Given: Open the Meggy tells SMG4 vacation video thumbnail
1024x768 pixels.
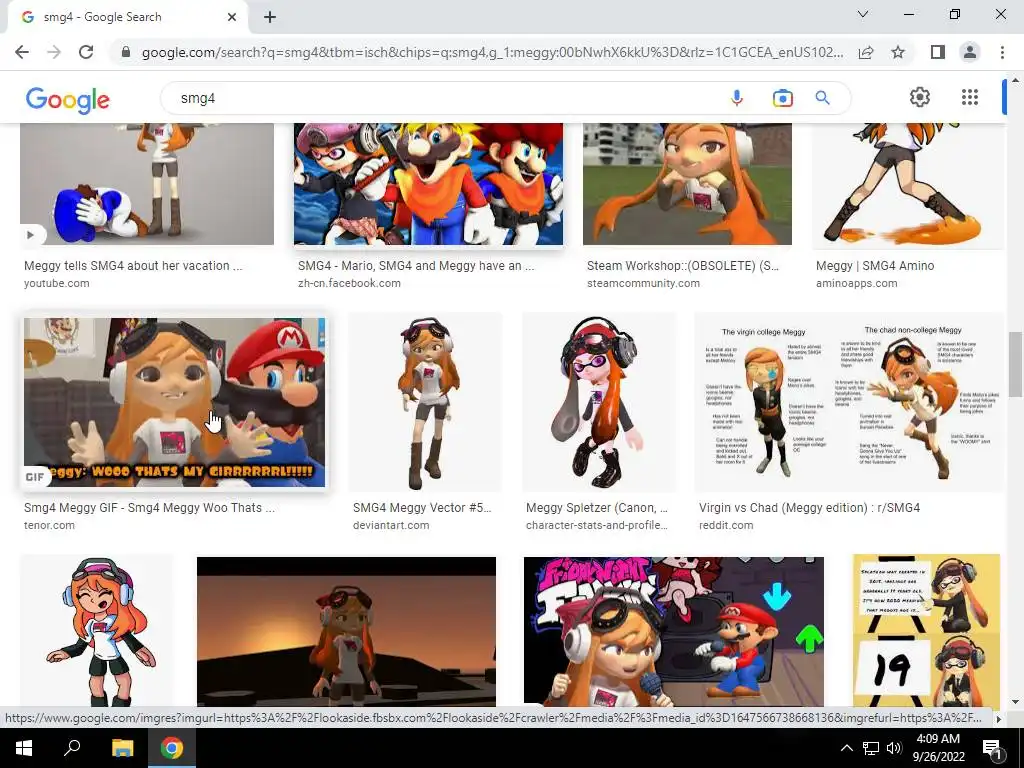Looking at the screenshot, I should point(147,184).
